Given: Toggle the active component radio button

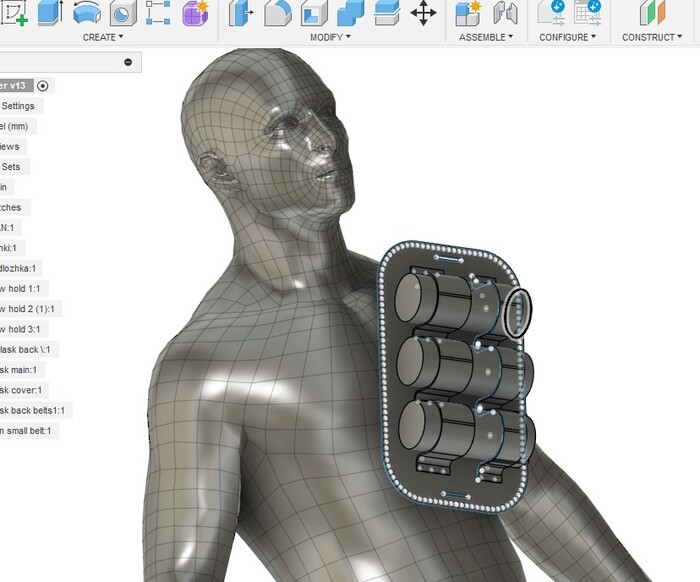Looking at the screenshot, I should point(42,86).
